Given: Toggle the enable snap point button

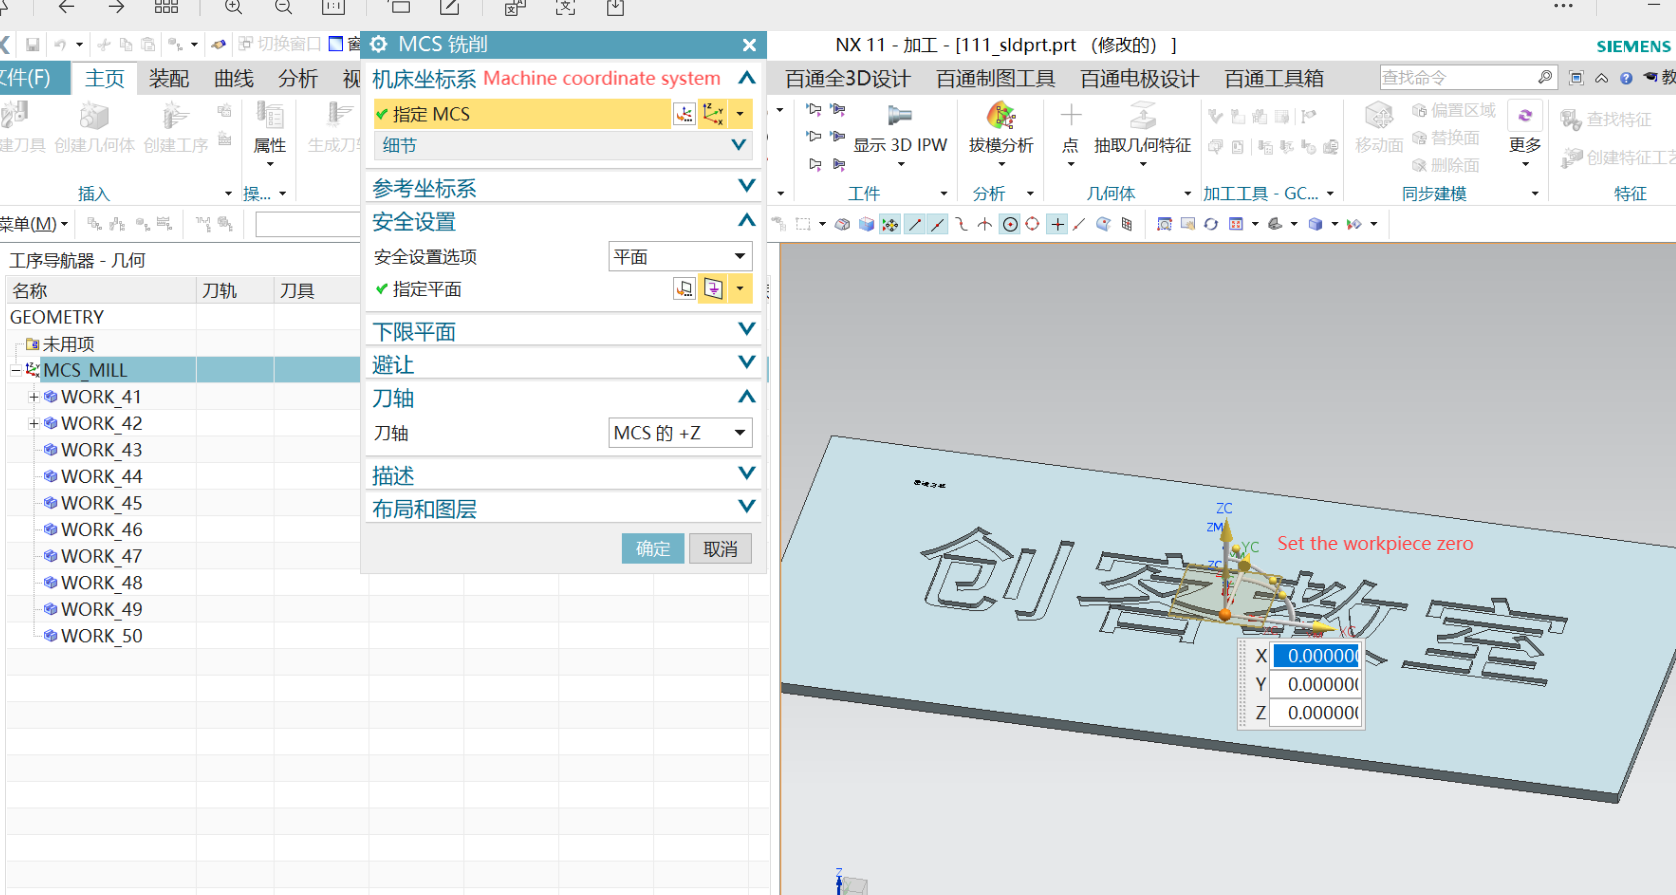Looking at the screenshot, I should [x=889, y=224].
